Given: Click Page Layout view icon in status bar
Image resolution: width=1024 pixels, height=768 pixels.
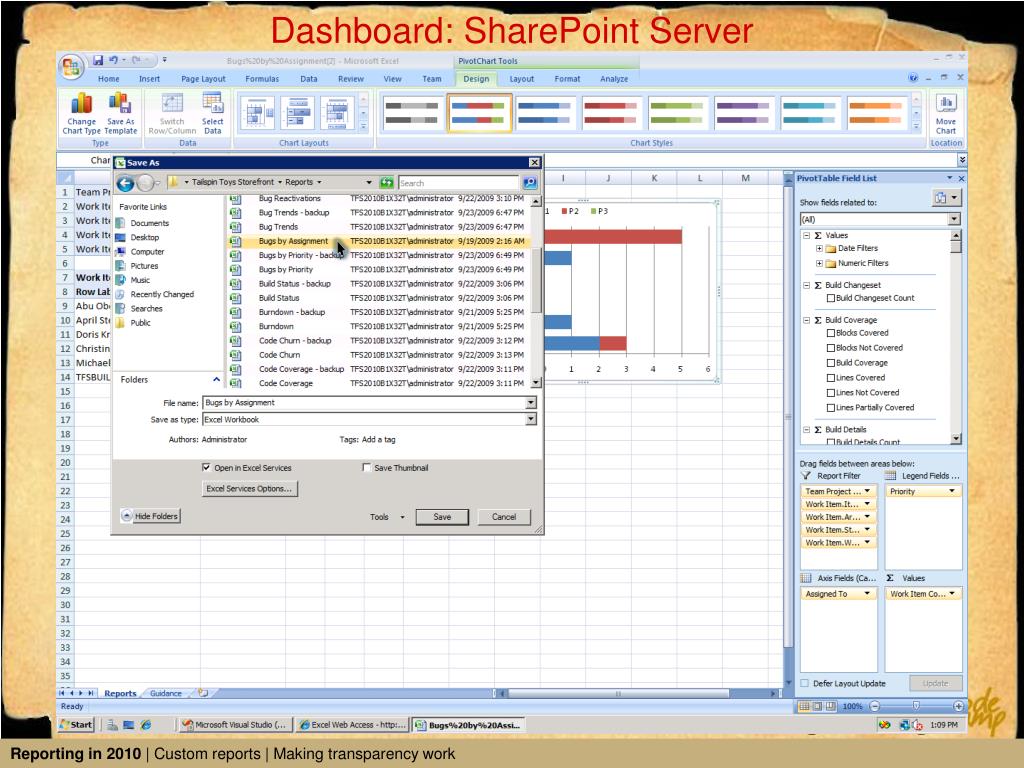Looking at the screenshot, I should point(818,706).
